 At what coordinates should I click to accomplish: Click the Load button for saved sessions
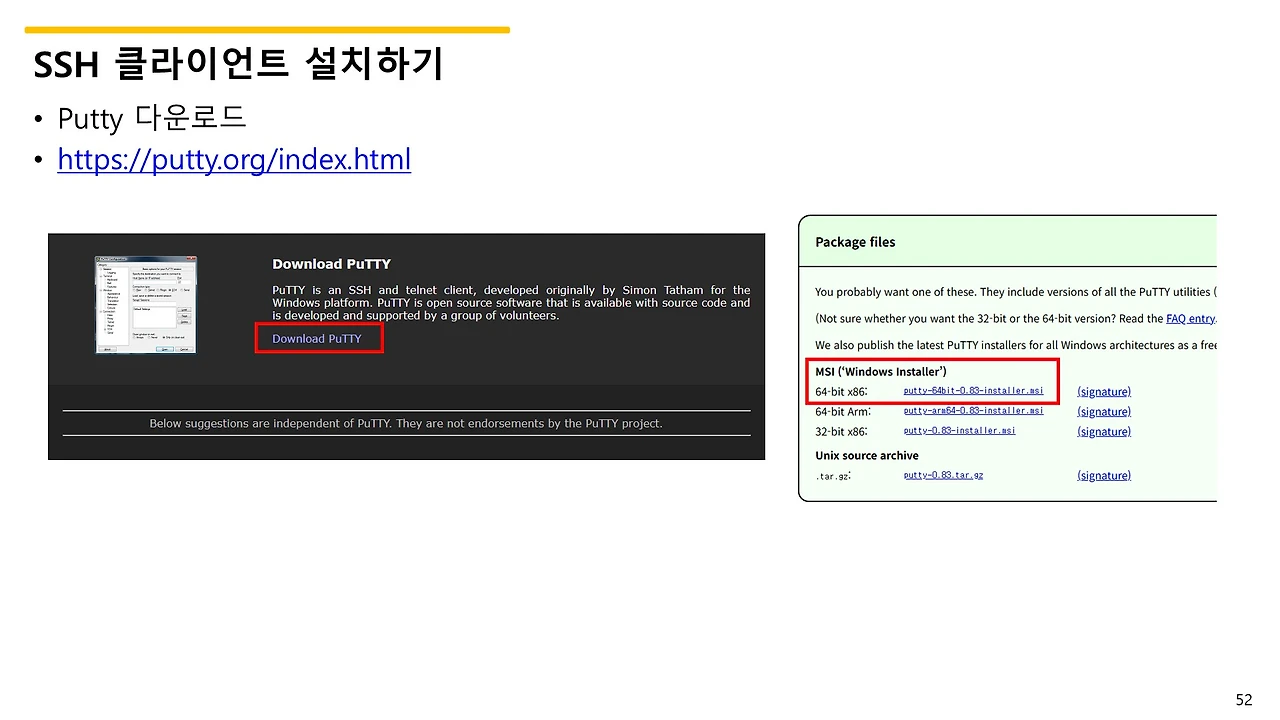(185, 309)
